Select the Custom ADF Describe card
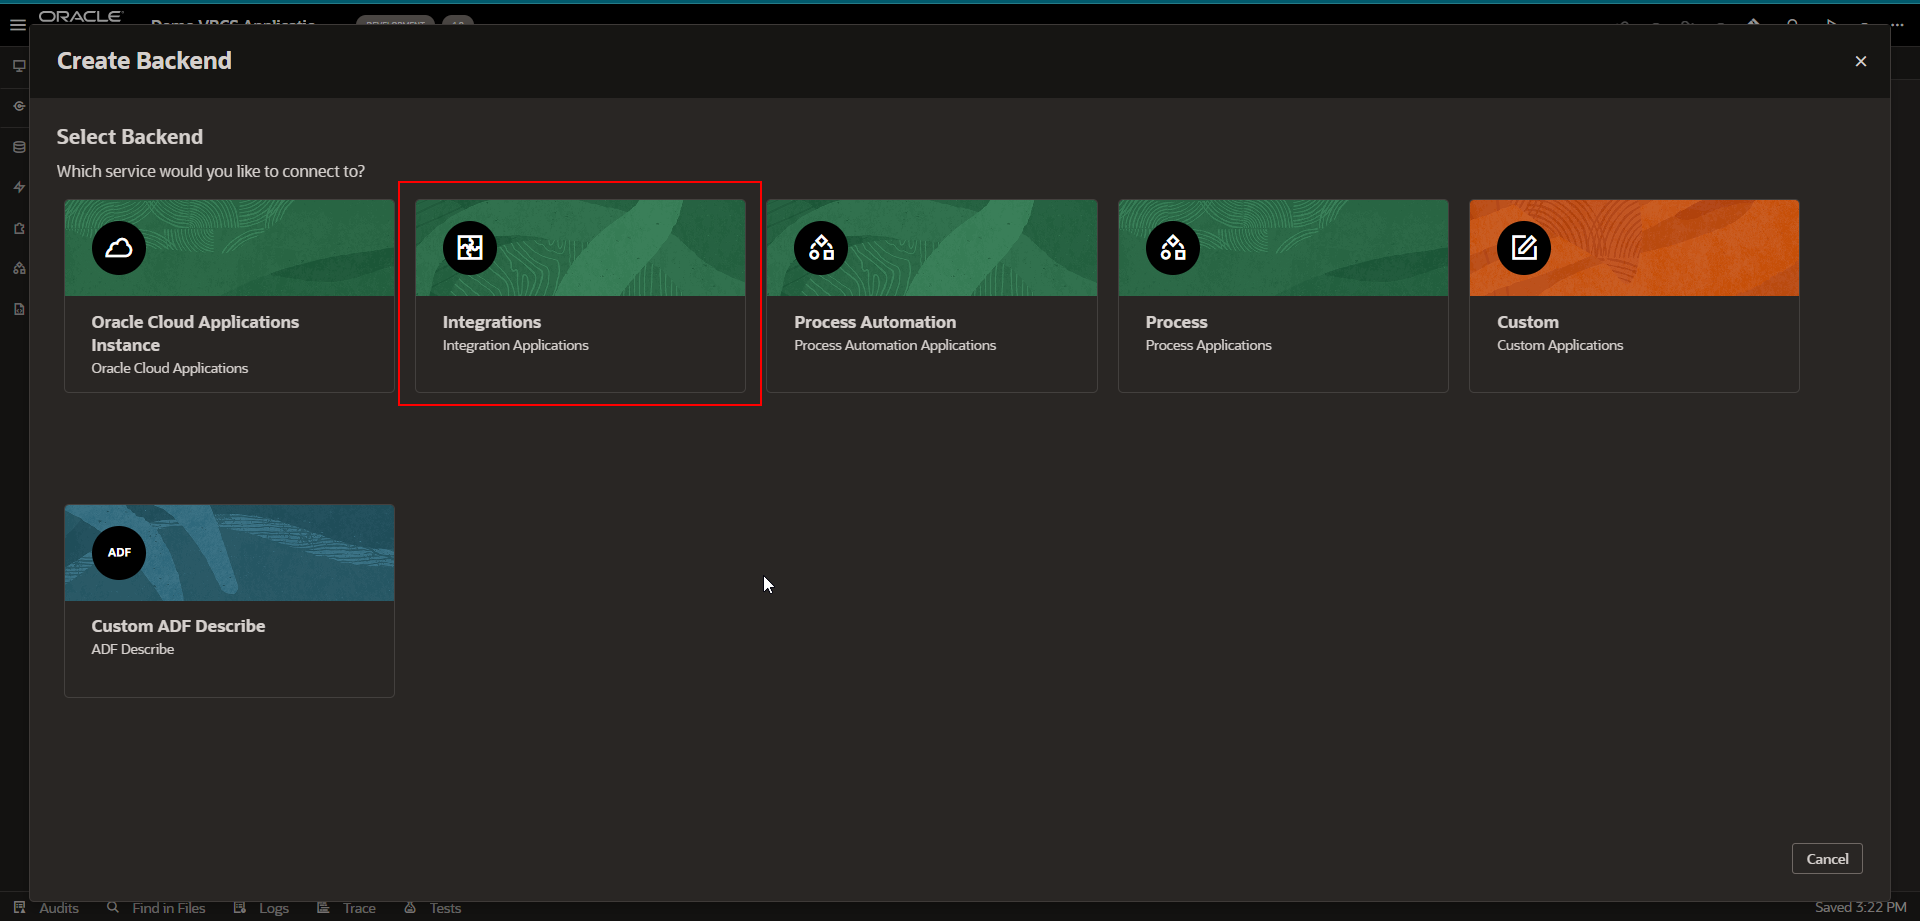The width and height of the screenshot is (1920, 921). 229,601
